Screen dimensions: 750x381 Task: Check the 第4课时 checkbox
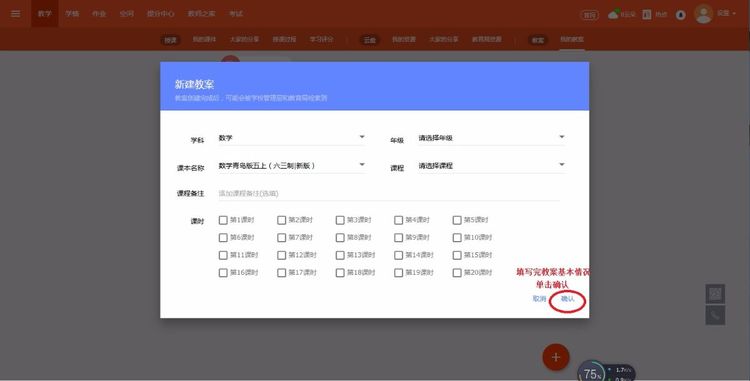398,220
